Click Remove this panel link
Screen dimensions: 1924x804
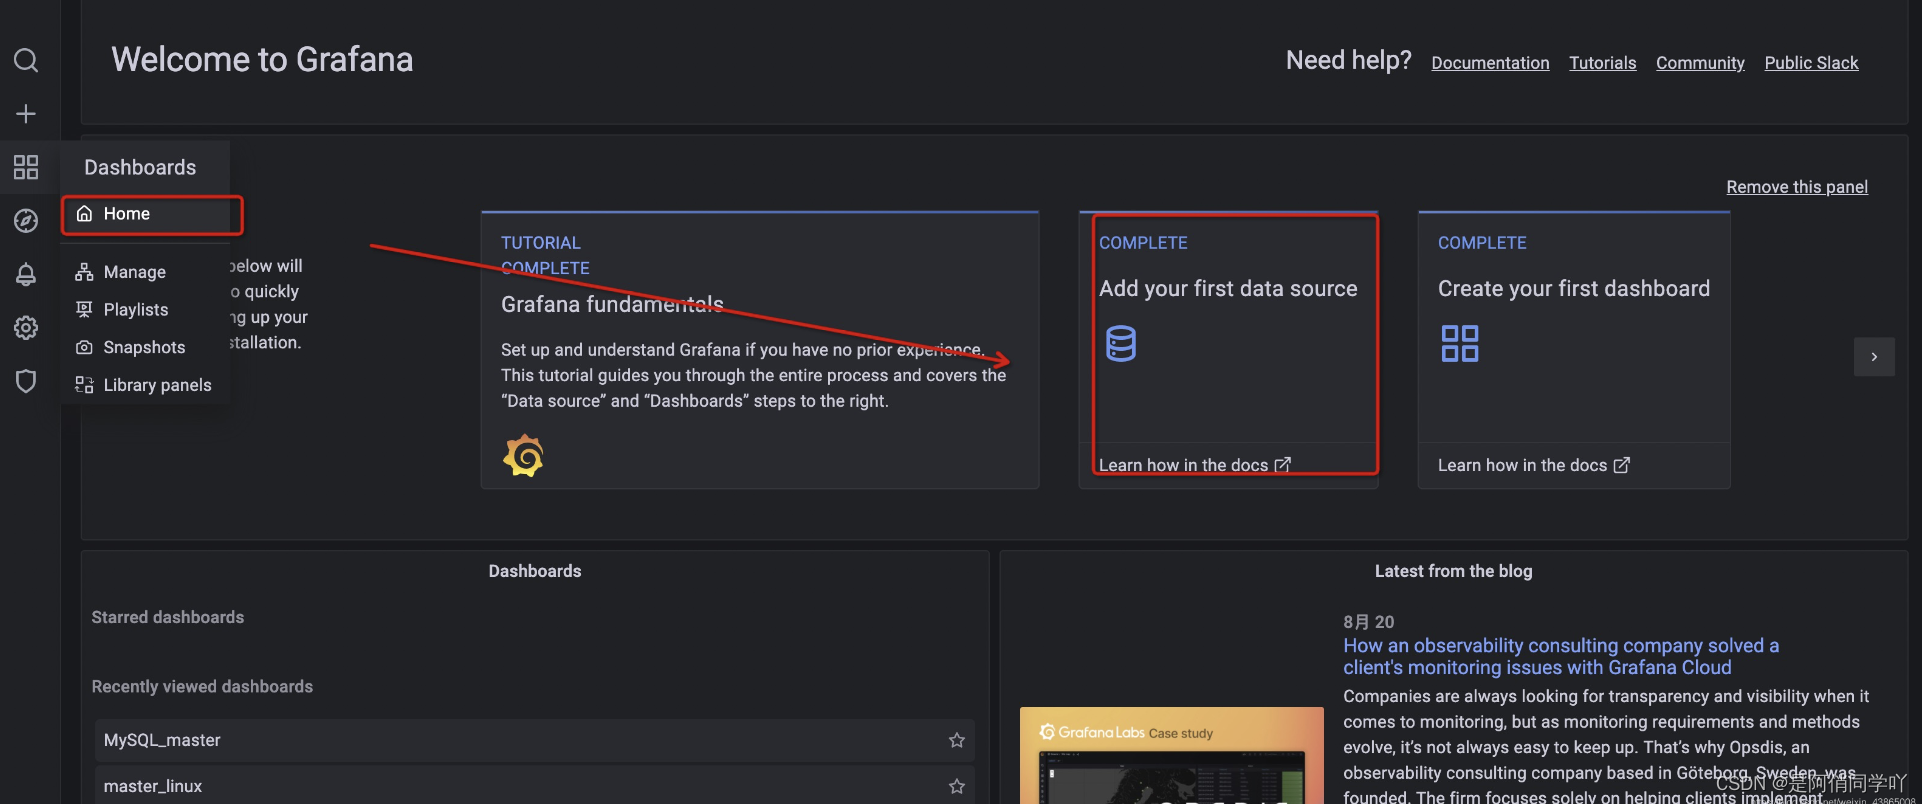pyautogui.click(x=1797, y=187)
